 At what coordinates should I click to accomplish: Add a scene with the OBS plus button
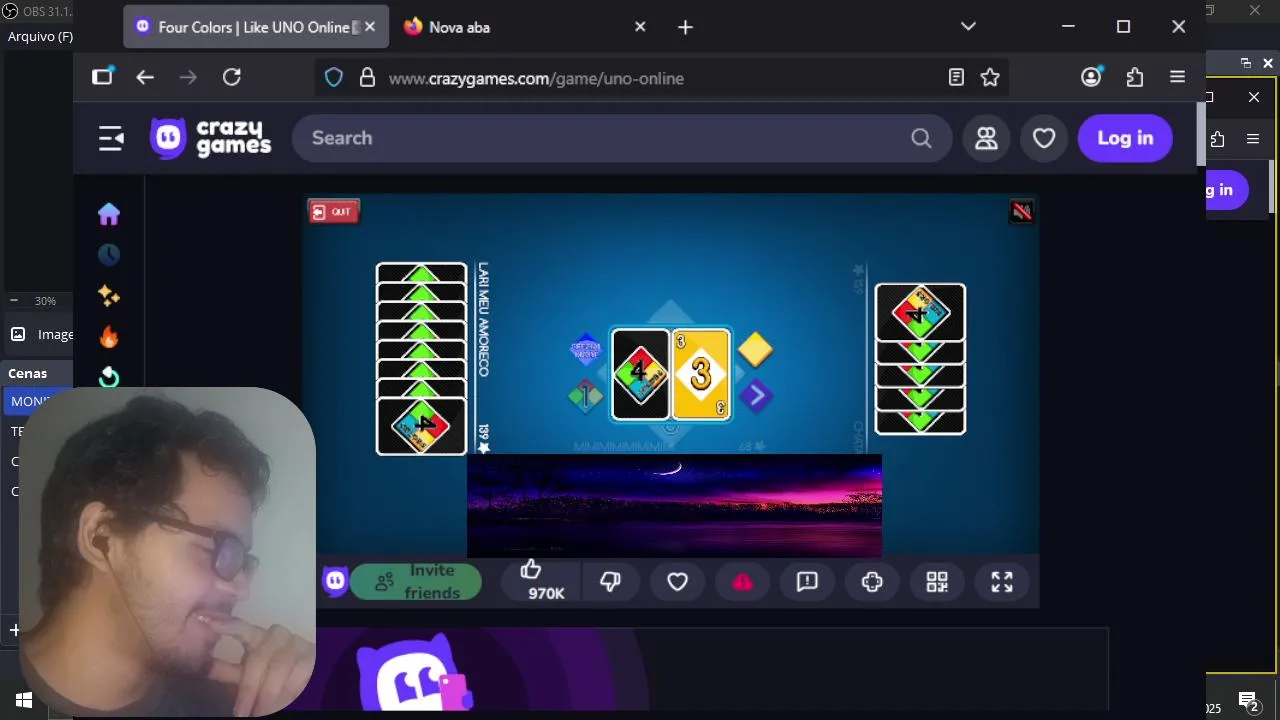tap(15, 630)
